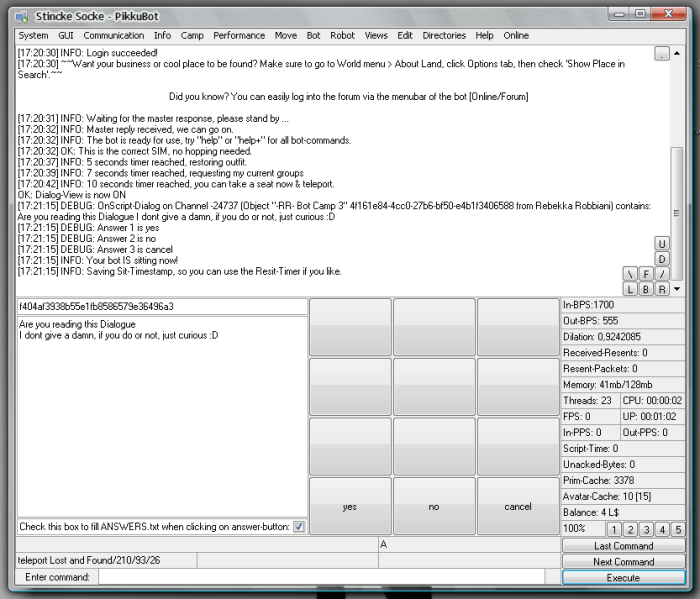
Task: Open the Communication menu
Action: click(113, 35)
